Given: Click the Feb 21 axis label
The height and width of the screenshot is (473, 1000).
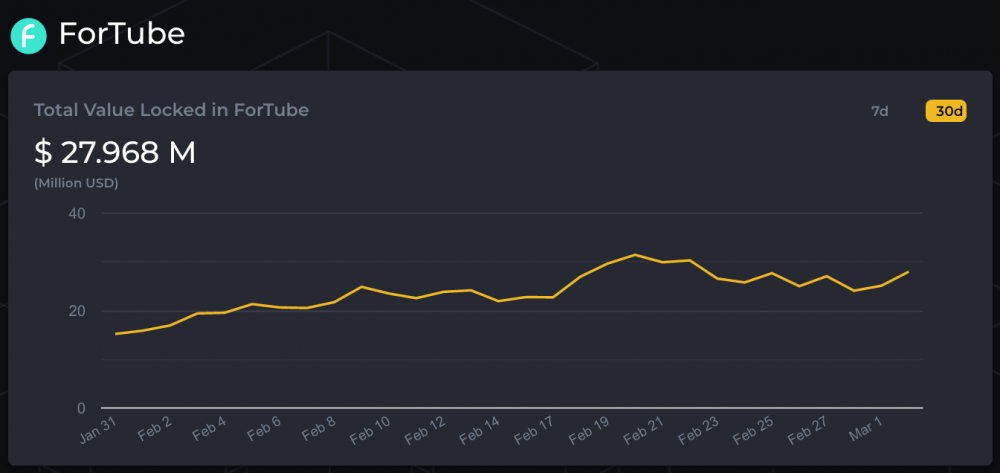Looking at the screenshot, I should click(645, 430).
